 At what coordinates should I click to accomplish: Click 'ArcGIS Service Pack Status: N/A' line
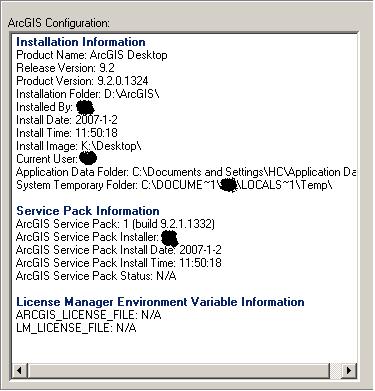click(96, 276)
